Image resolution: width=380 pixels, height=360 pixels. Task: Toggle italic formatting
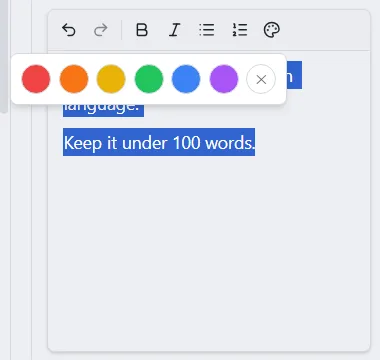point(174,30)
